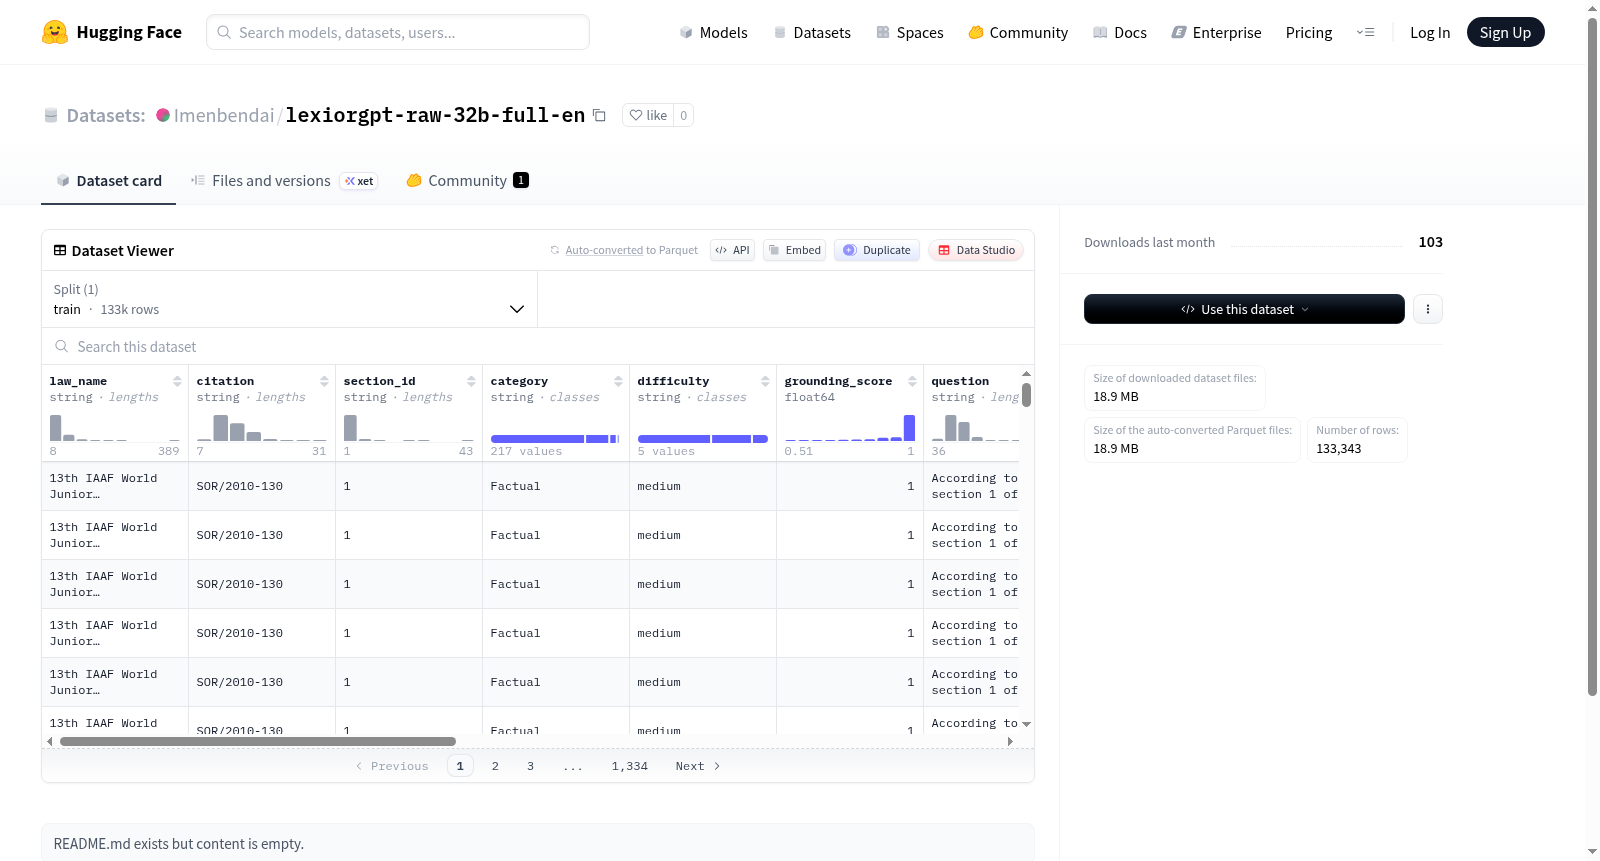1600x861 pixels.
Task: Select page 1 in pagination
Action: click(460, 766)
